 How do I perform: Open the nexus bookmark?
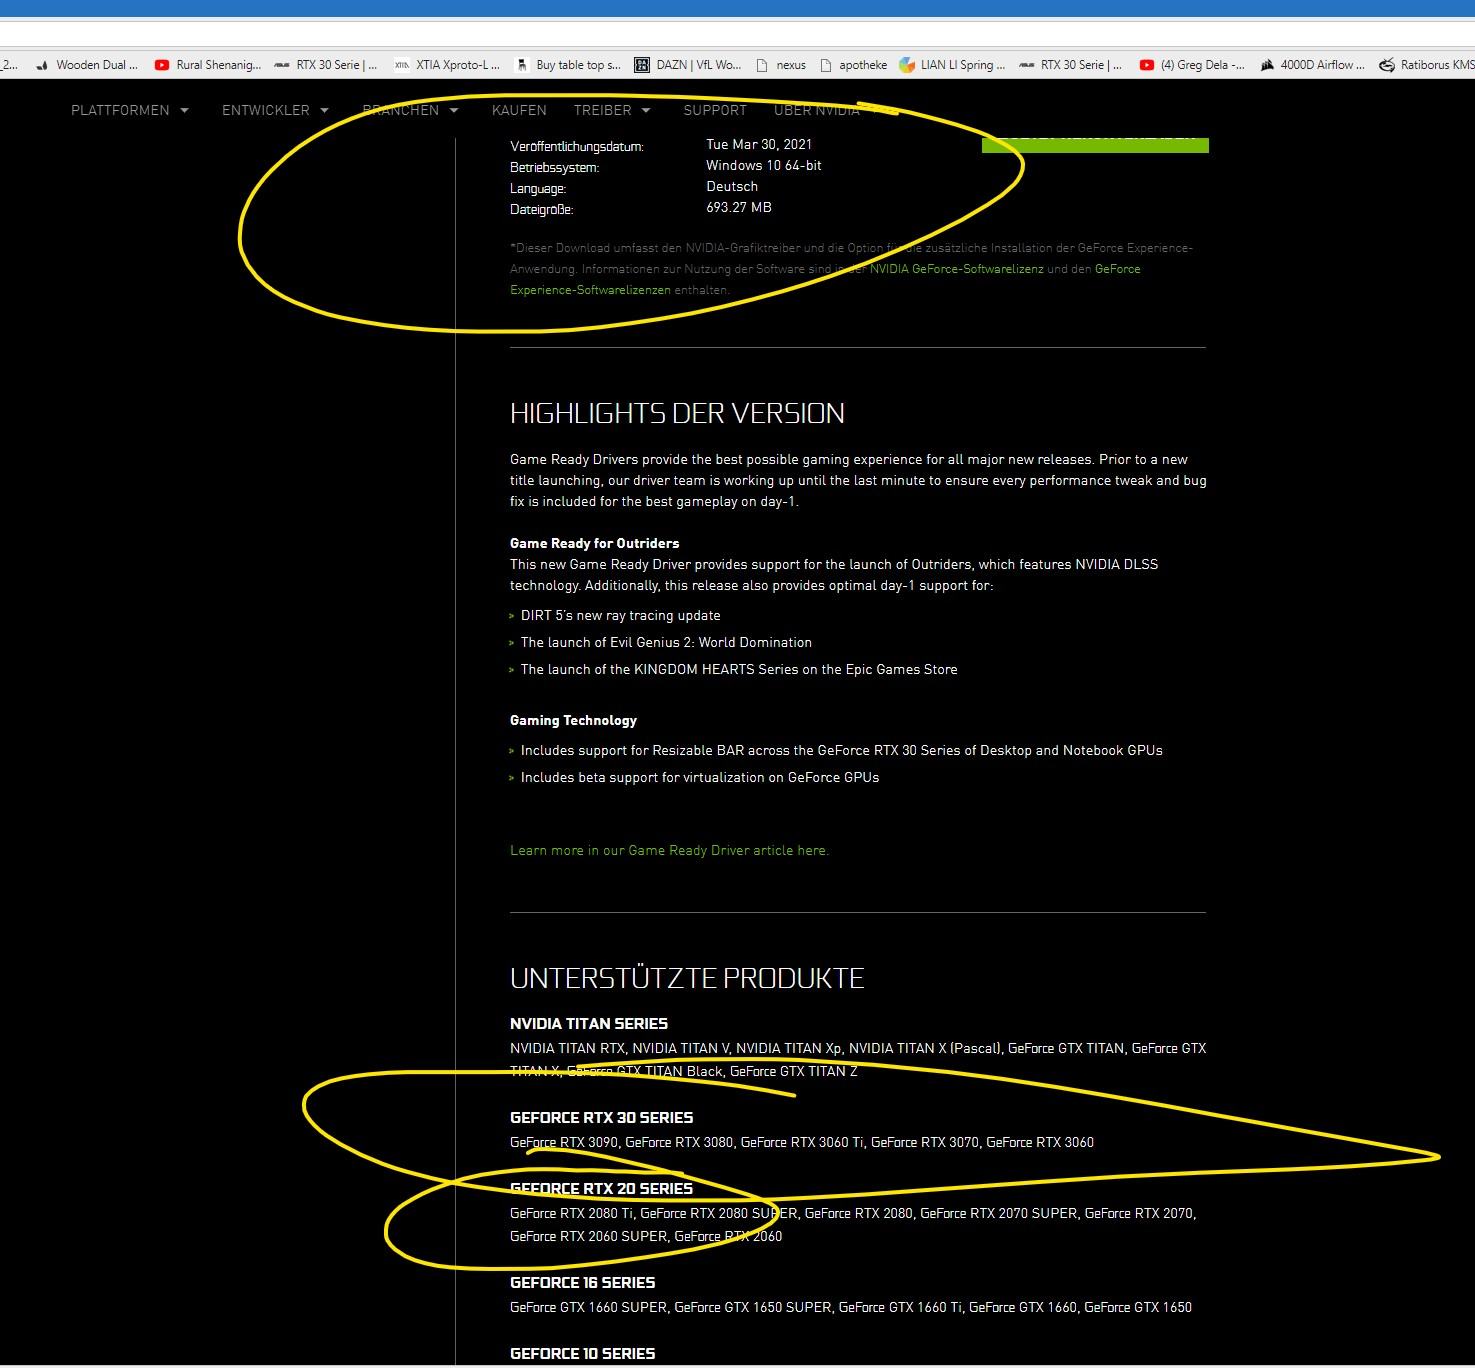(781, 65)
